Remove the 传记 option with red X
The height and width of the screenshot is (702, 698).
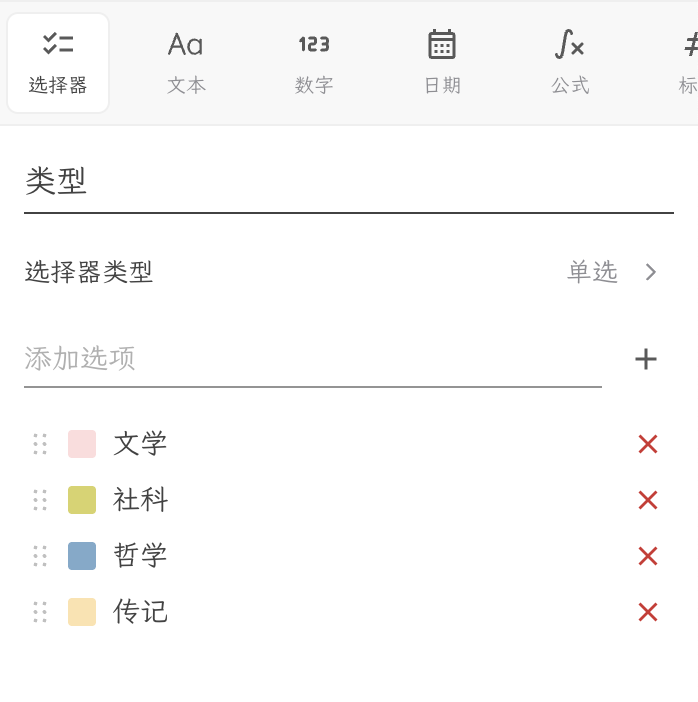click(647, 612)
